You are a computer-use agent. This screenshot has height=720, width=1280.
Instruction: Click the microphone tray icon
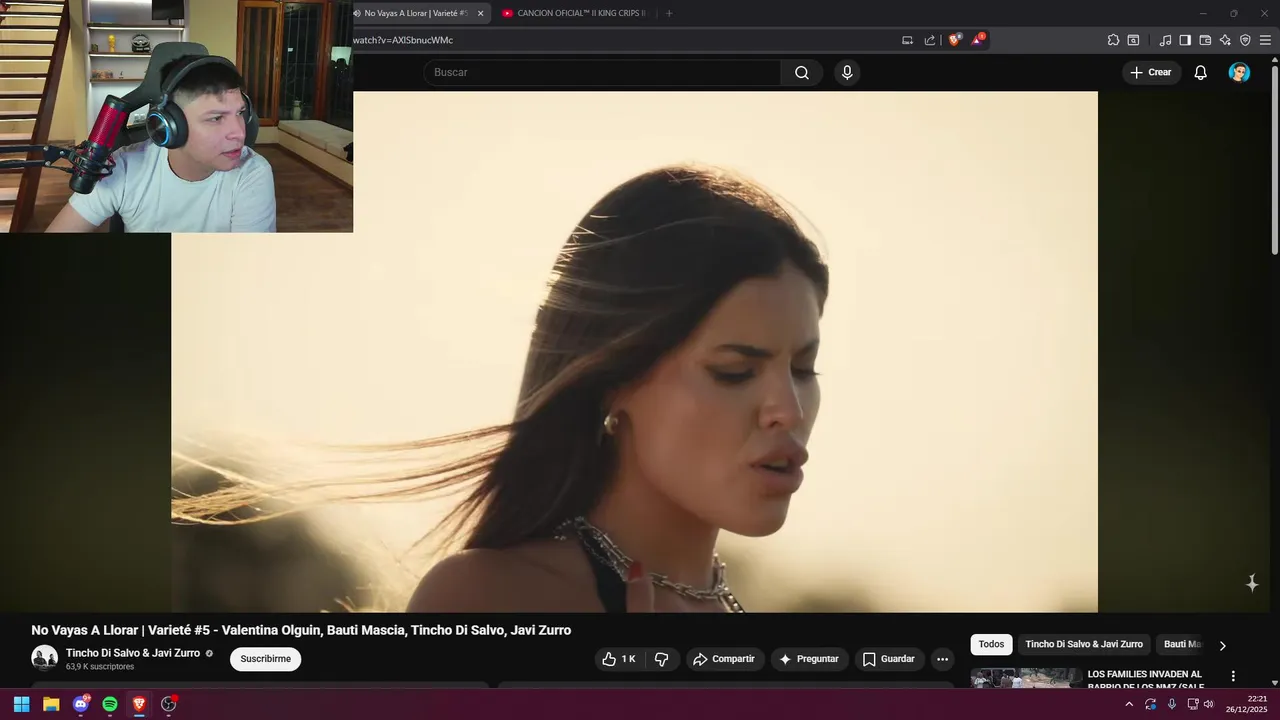coord(1172,704)
